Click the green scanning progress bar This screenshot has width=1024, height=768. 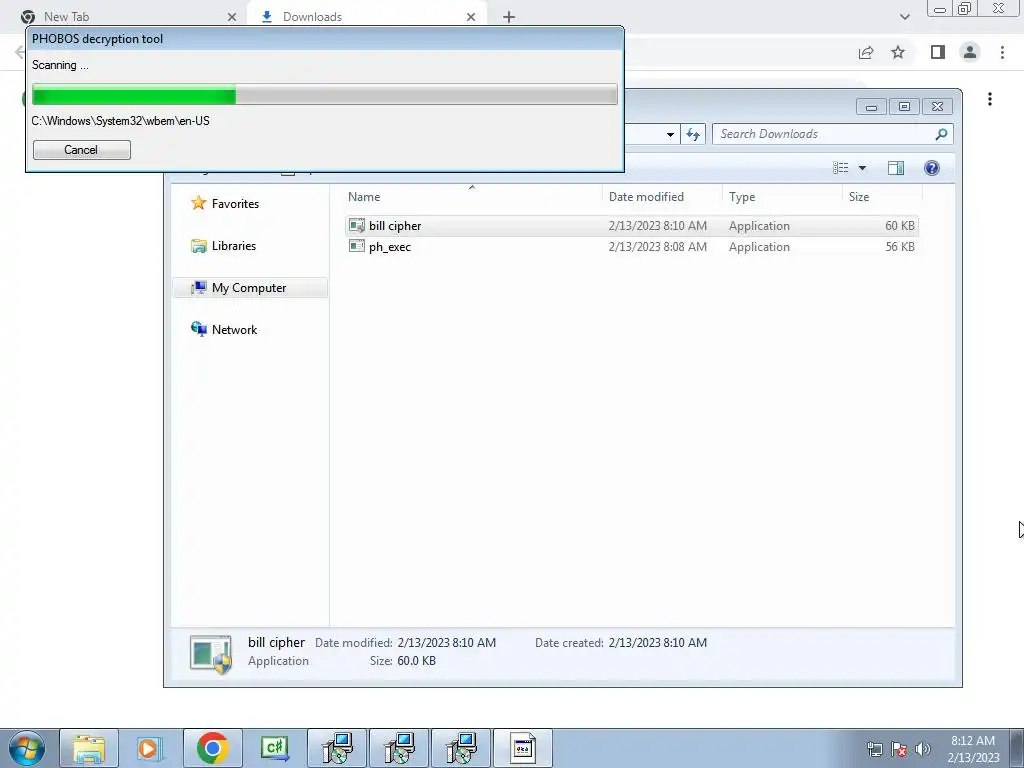click(325, 94)
